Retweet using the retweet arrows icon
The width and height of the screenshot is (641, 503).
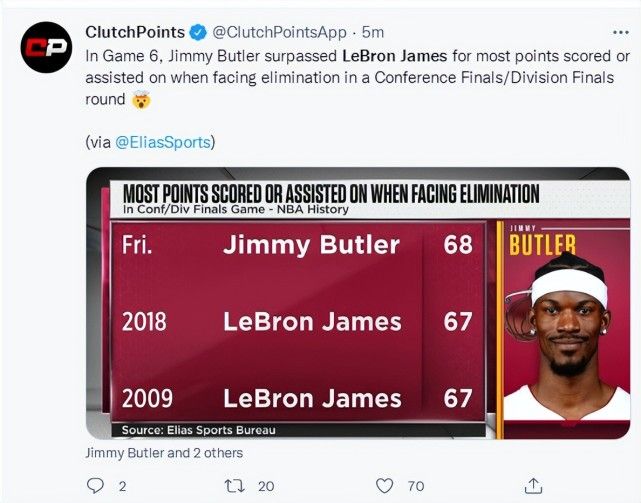click(x=232, y=486)
